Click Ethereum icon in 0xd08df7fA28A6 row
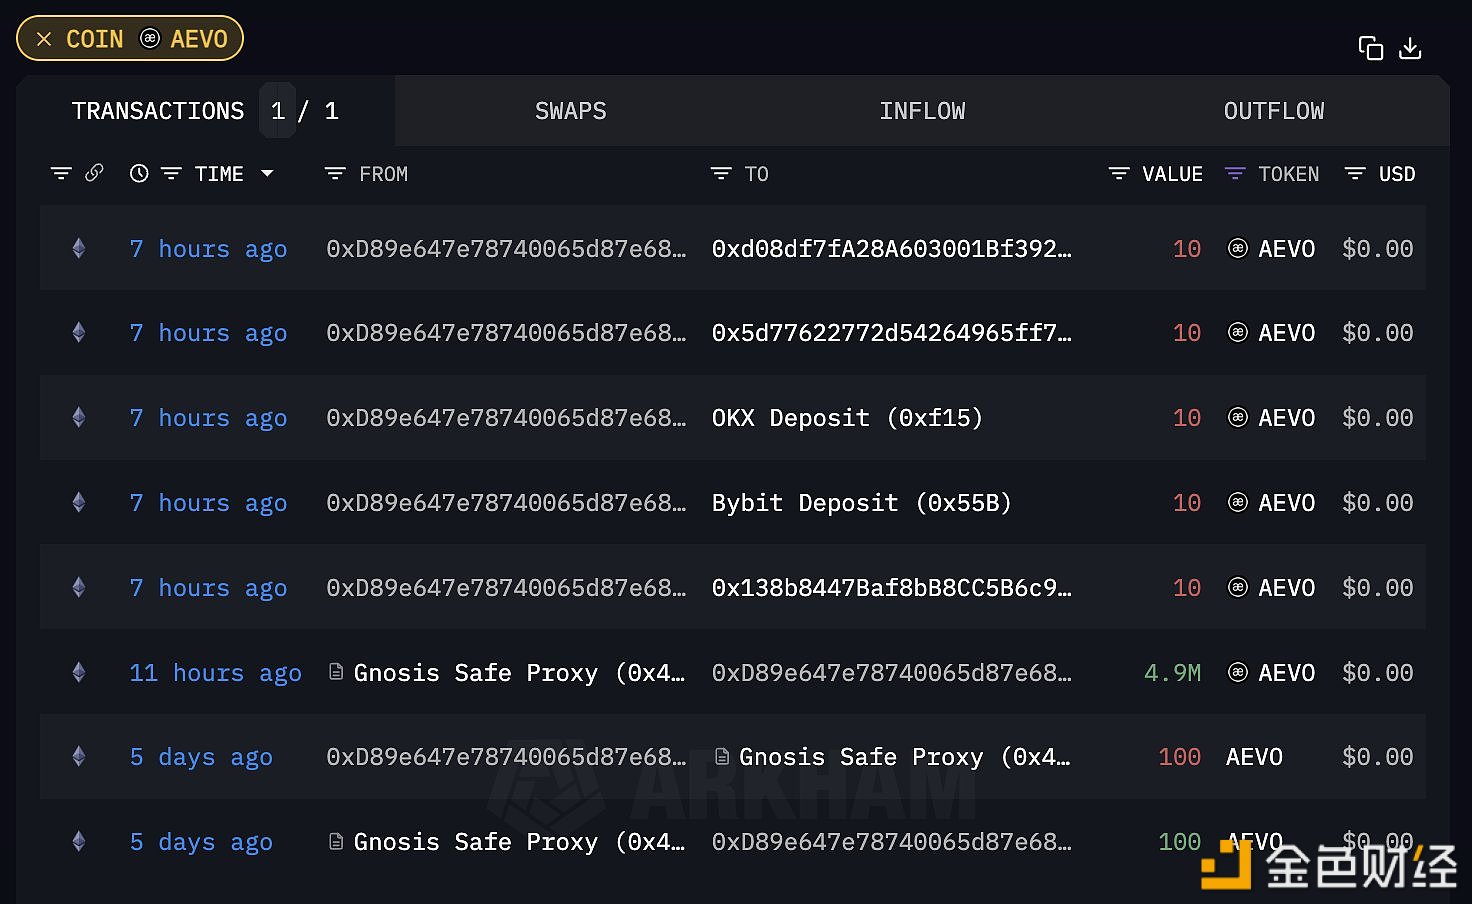This screenshot has width=1472, height=904. [x=79, y=248]
